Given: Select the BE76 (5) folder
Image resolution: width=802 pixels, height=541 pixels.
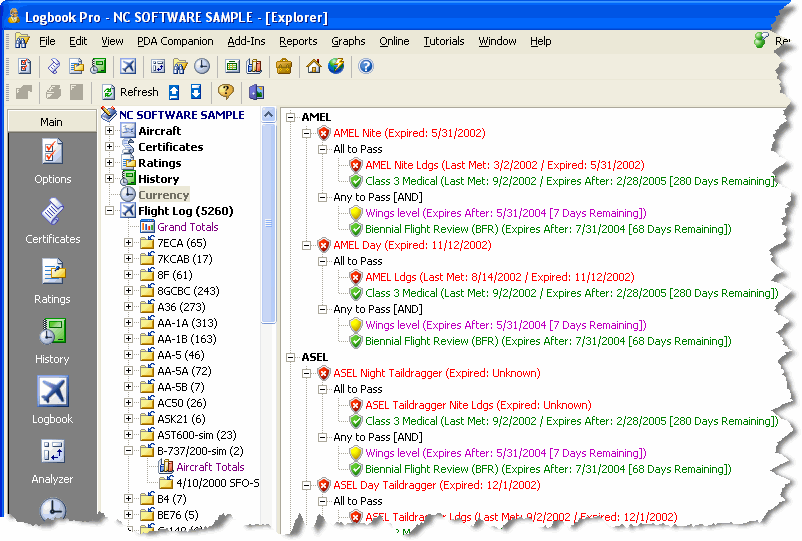Looking at the screenshot, I should tap(178, 515).
